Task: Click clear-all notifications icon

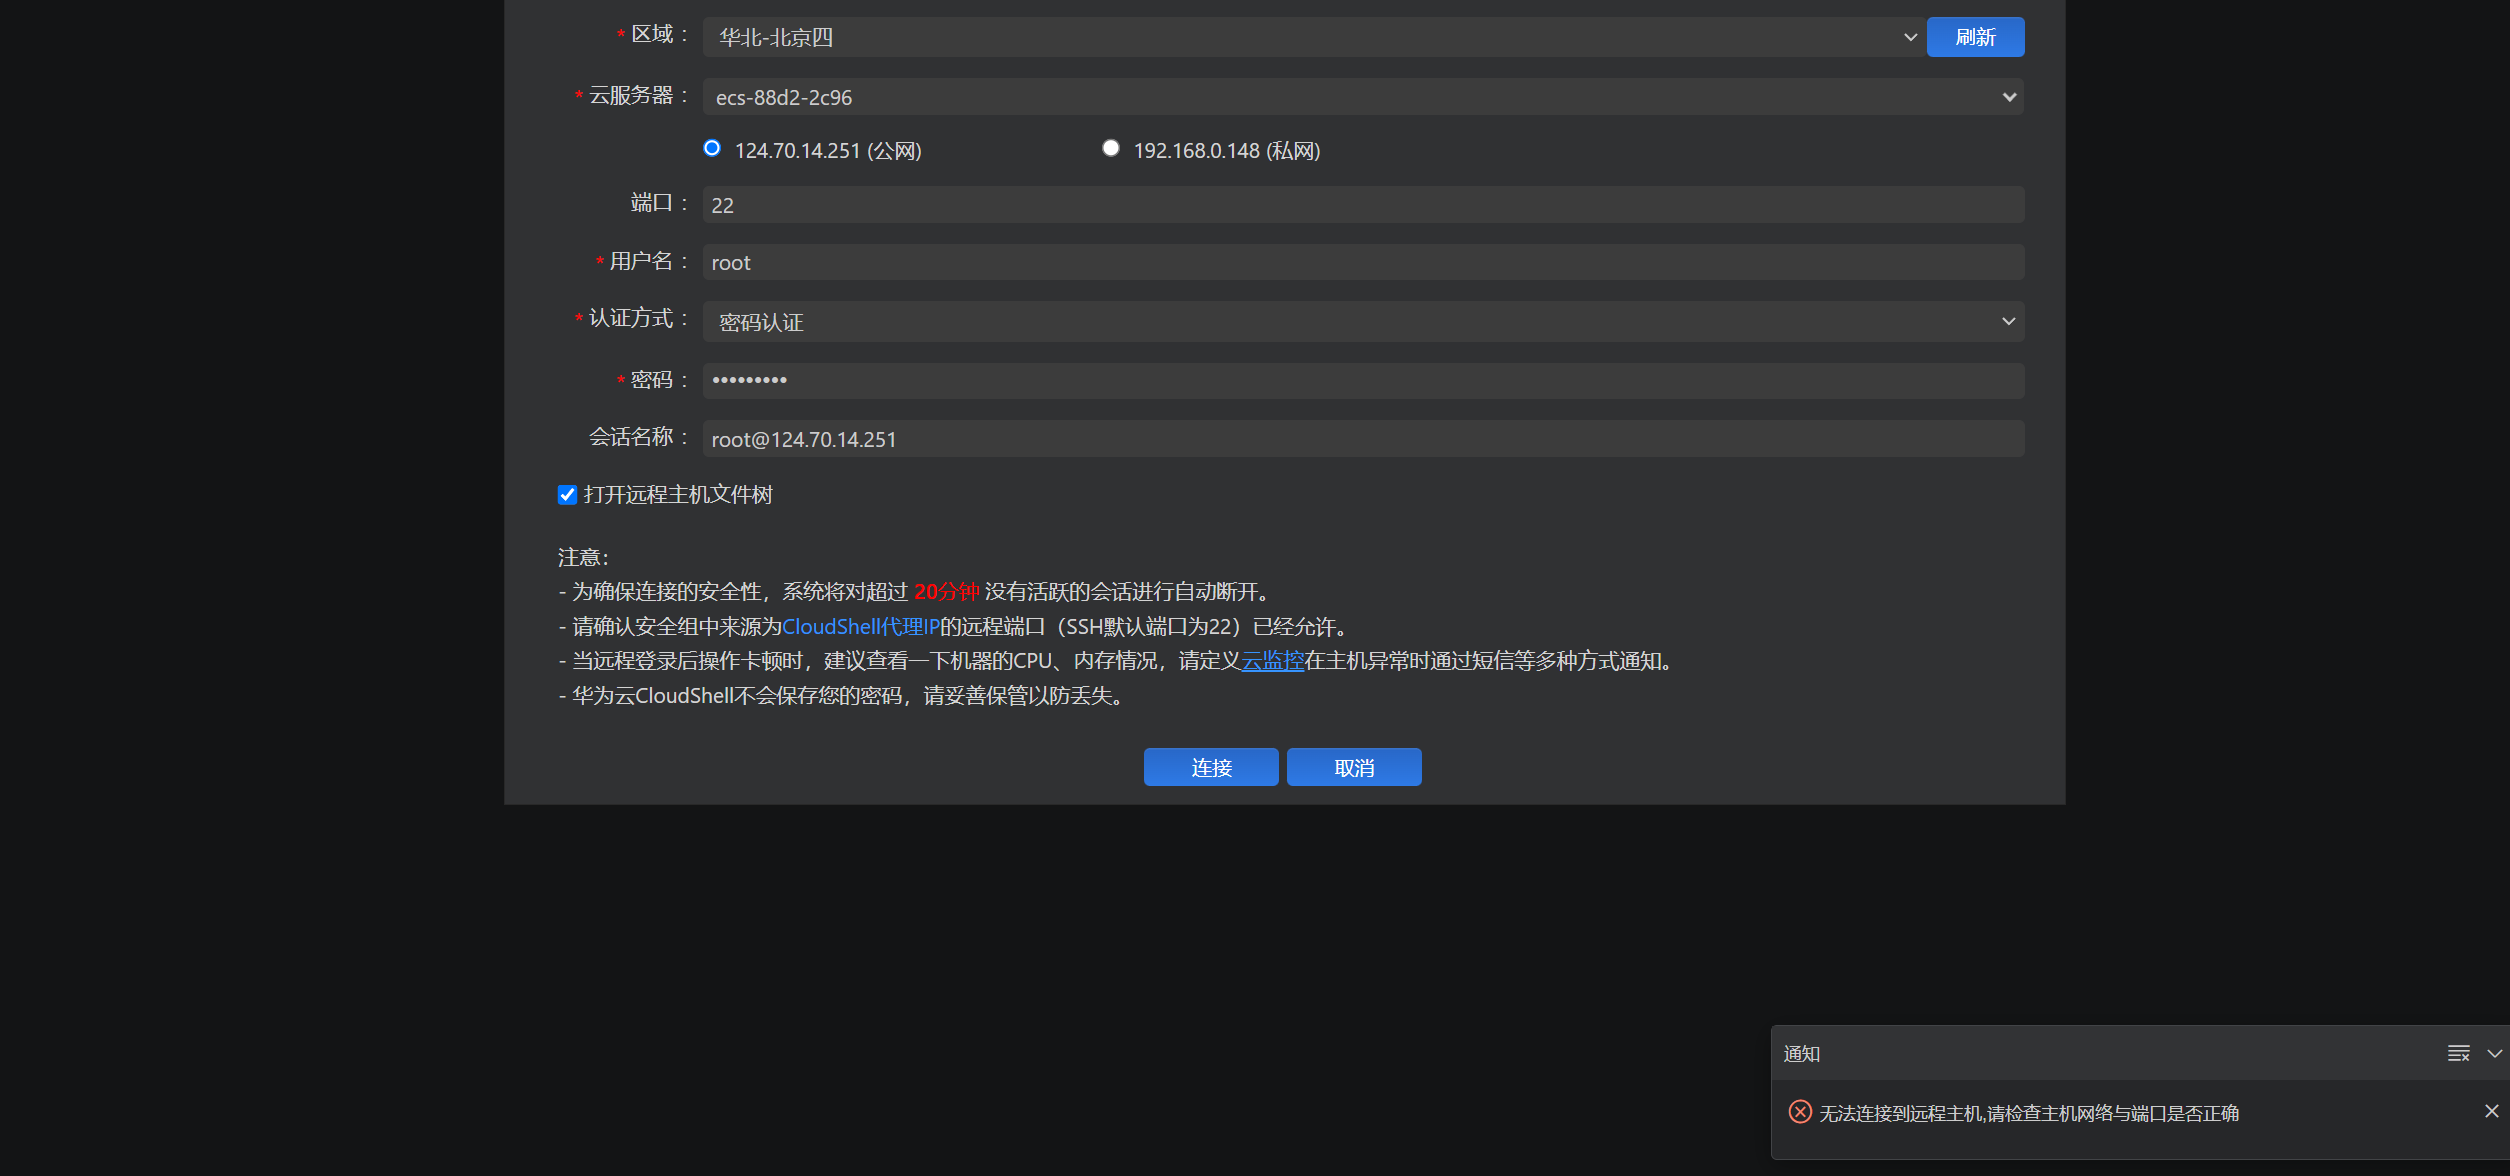Action: pos(2458,1053)
